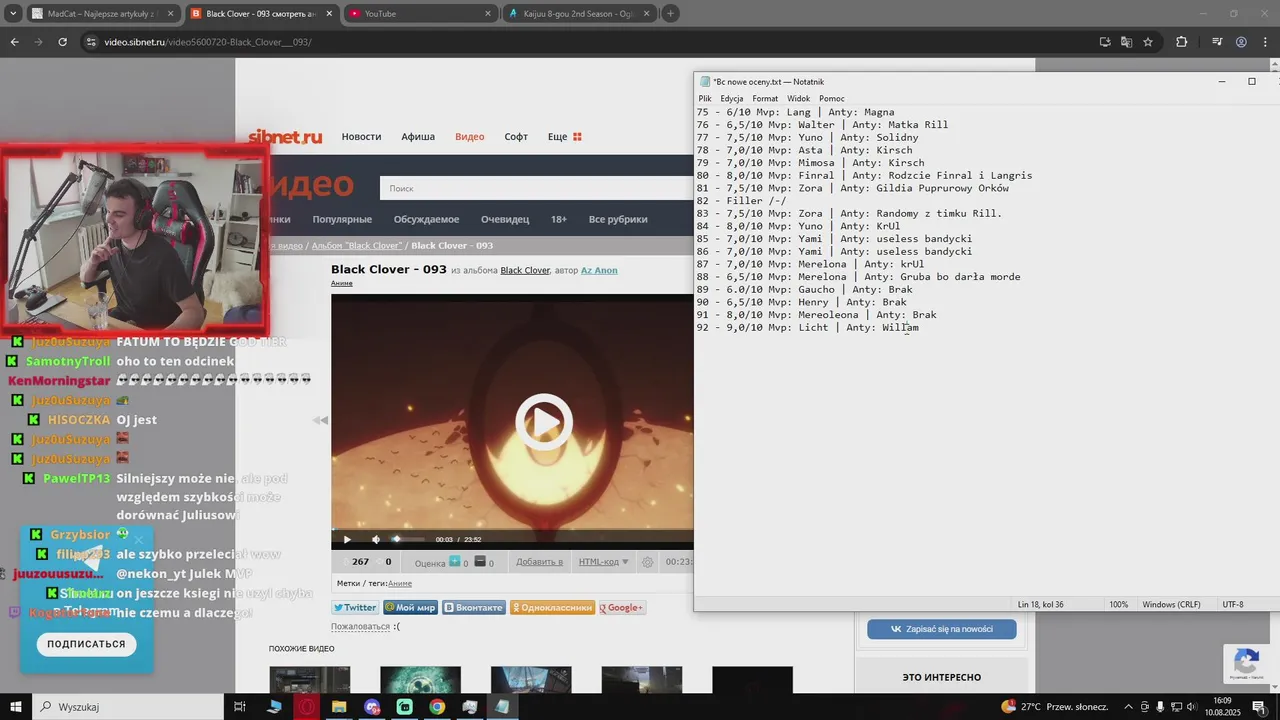
Task: Click the sibnet.ru logo
Action: (x=285, y=137)
